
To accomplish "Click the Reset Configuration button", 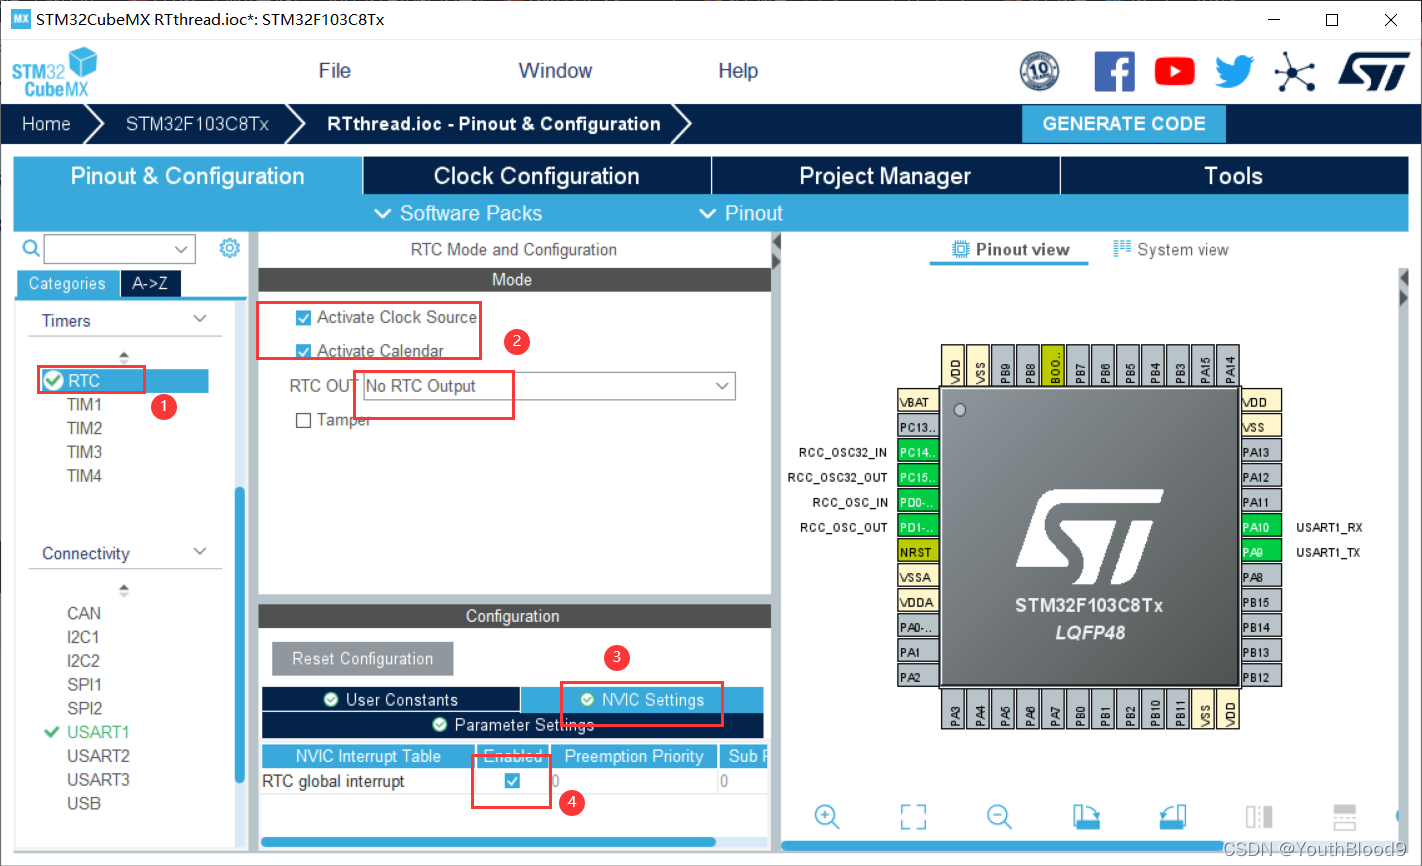I will click(x=362, y=659).
